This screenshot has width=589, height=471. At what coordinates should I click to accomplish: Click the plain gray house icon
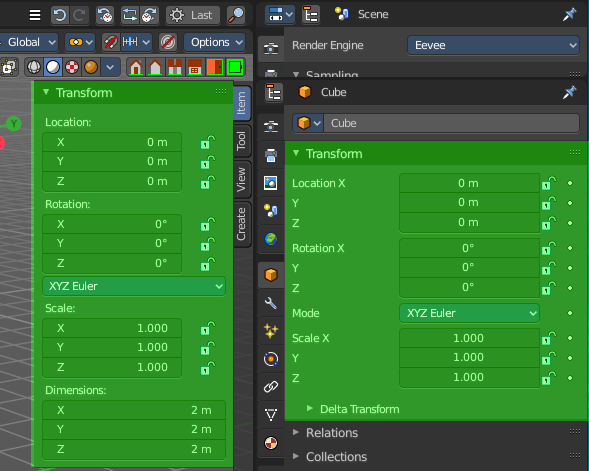pyautogui.click(x=155, y=68)
